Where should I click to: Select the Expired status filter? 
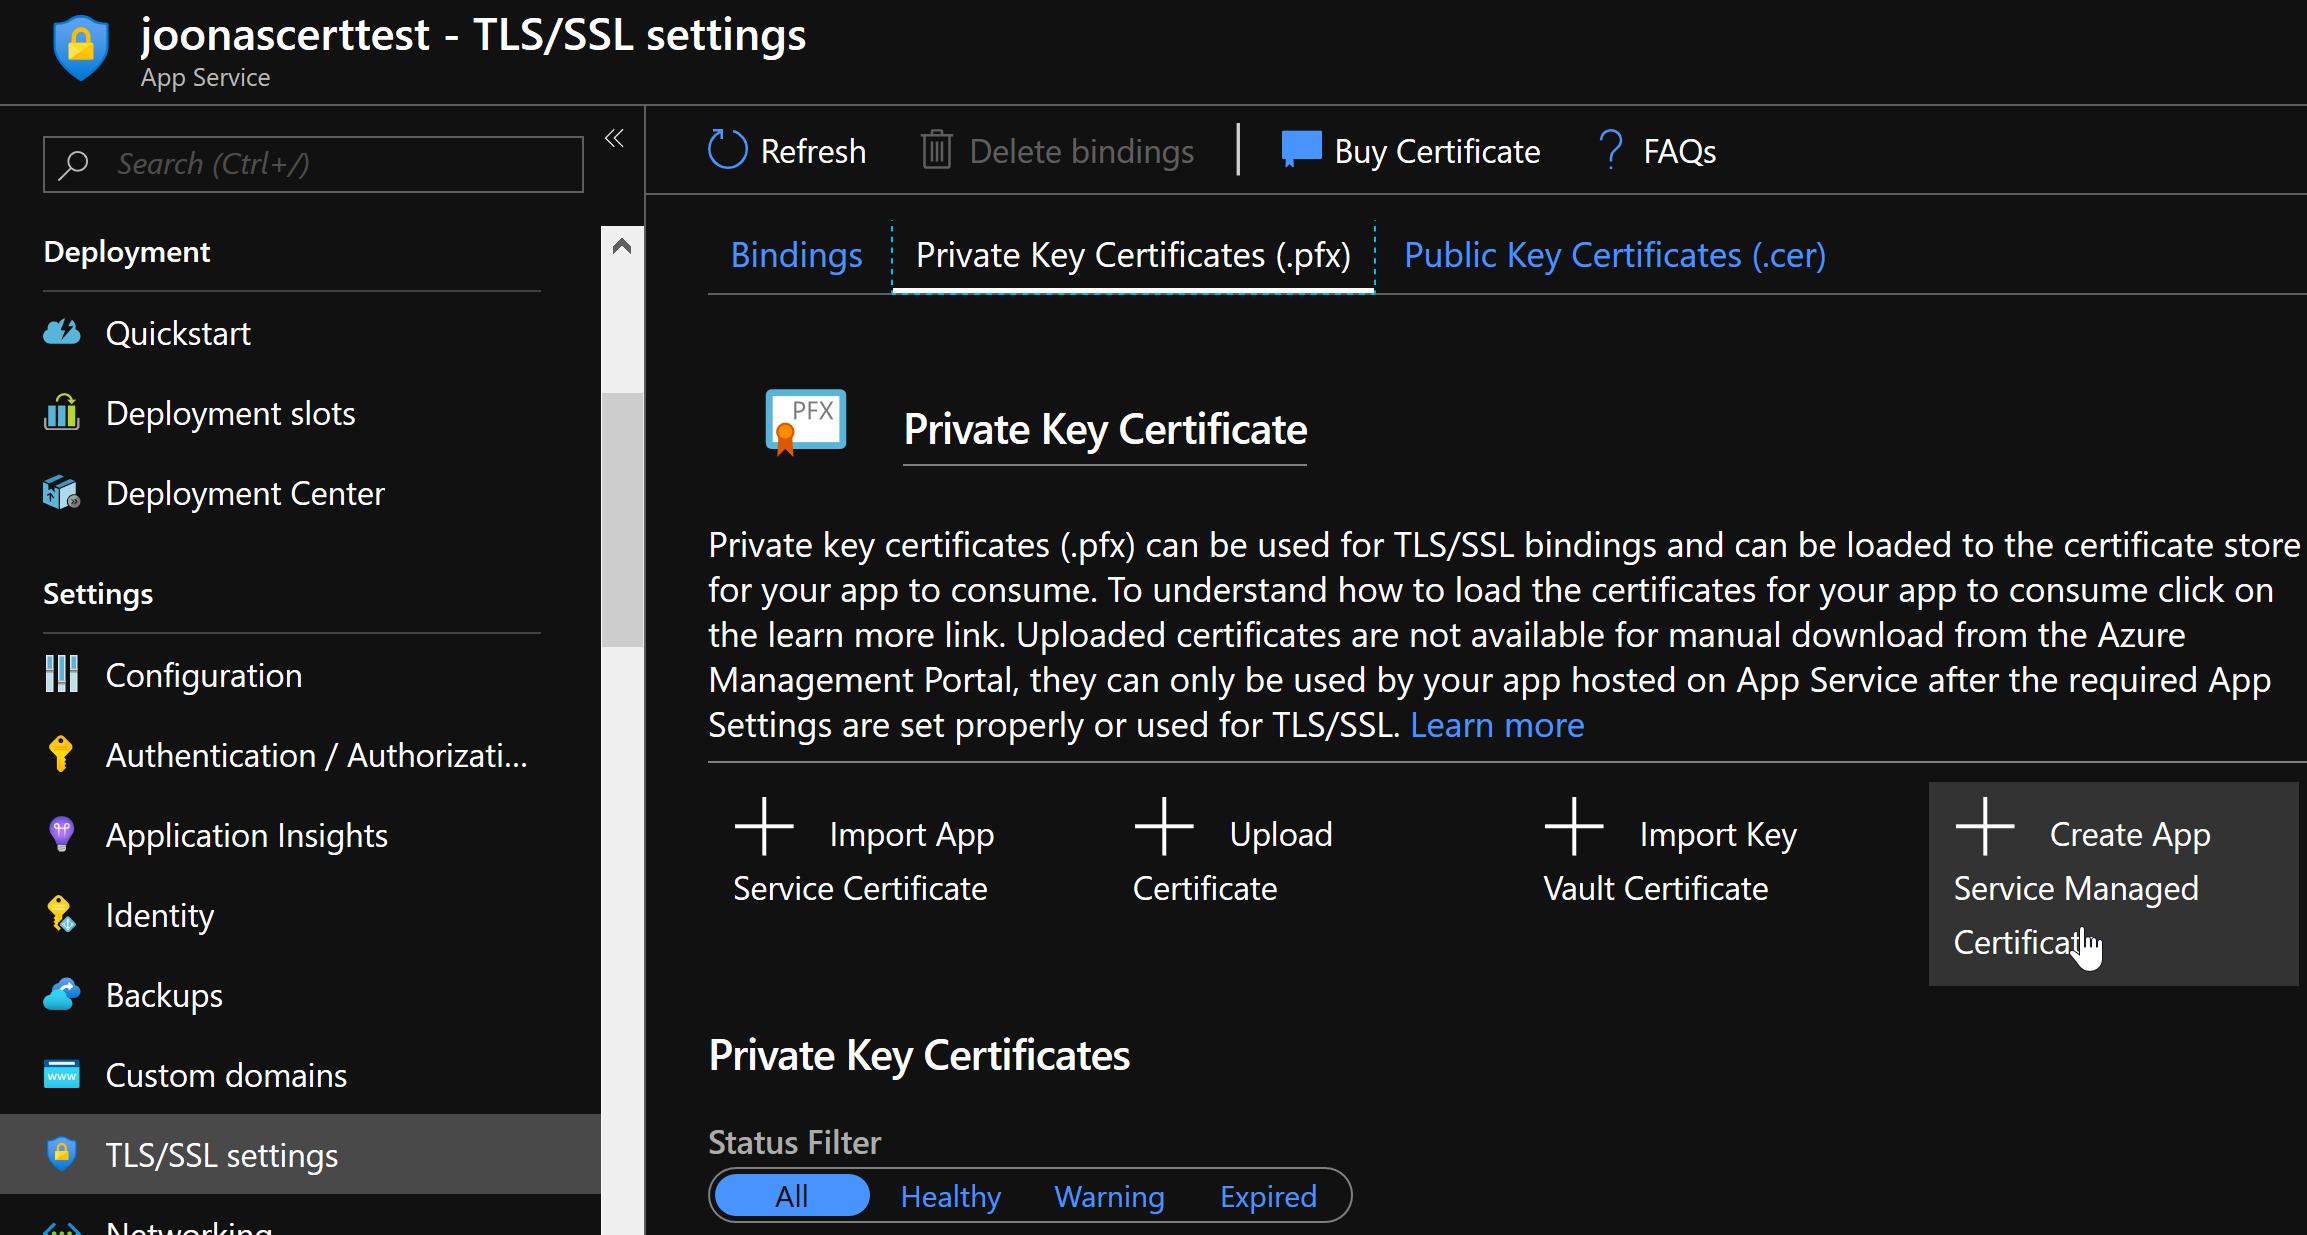(x=1267, y=1196)
